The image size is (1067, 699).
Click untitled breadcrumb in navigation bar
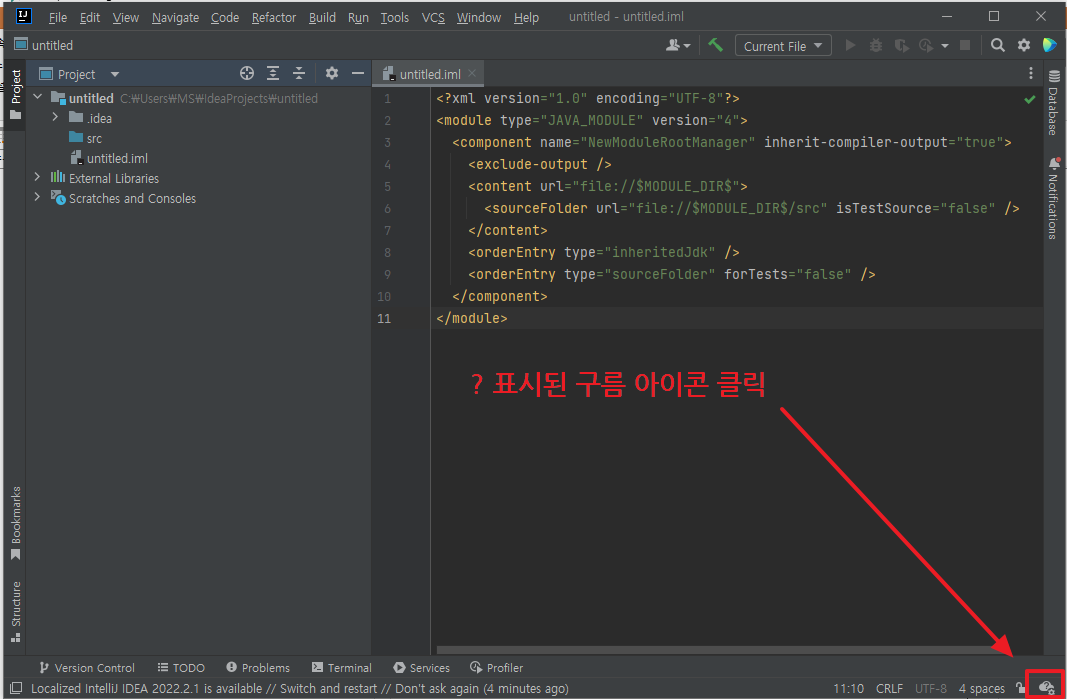44,46
